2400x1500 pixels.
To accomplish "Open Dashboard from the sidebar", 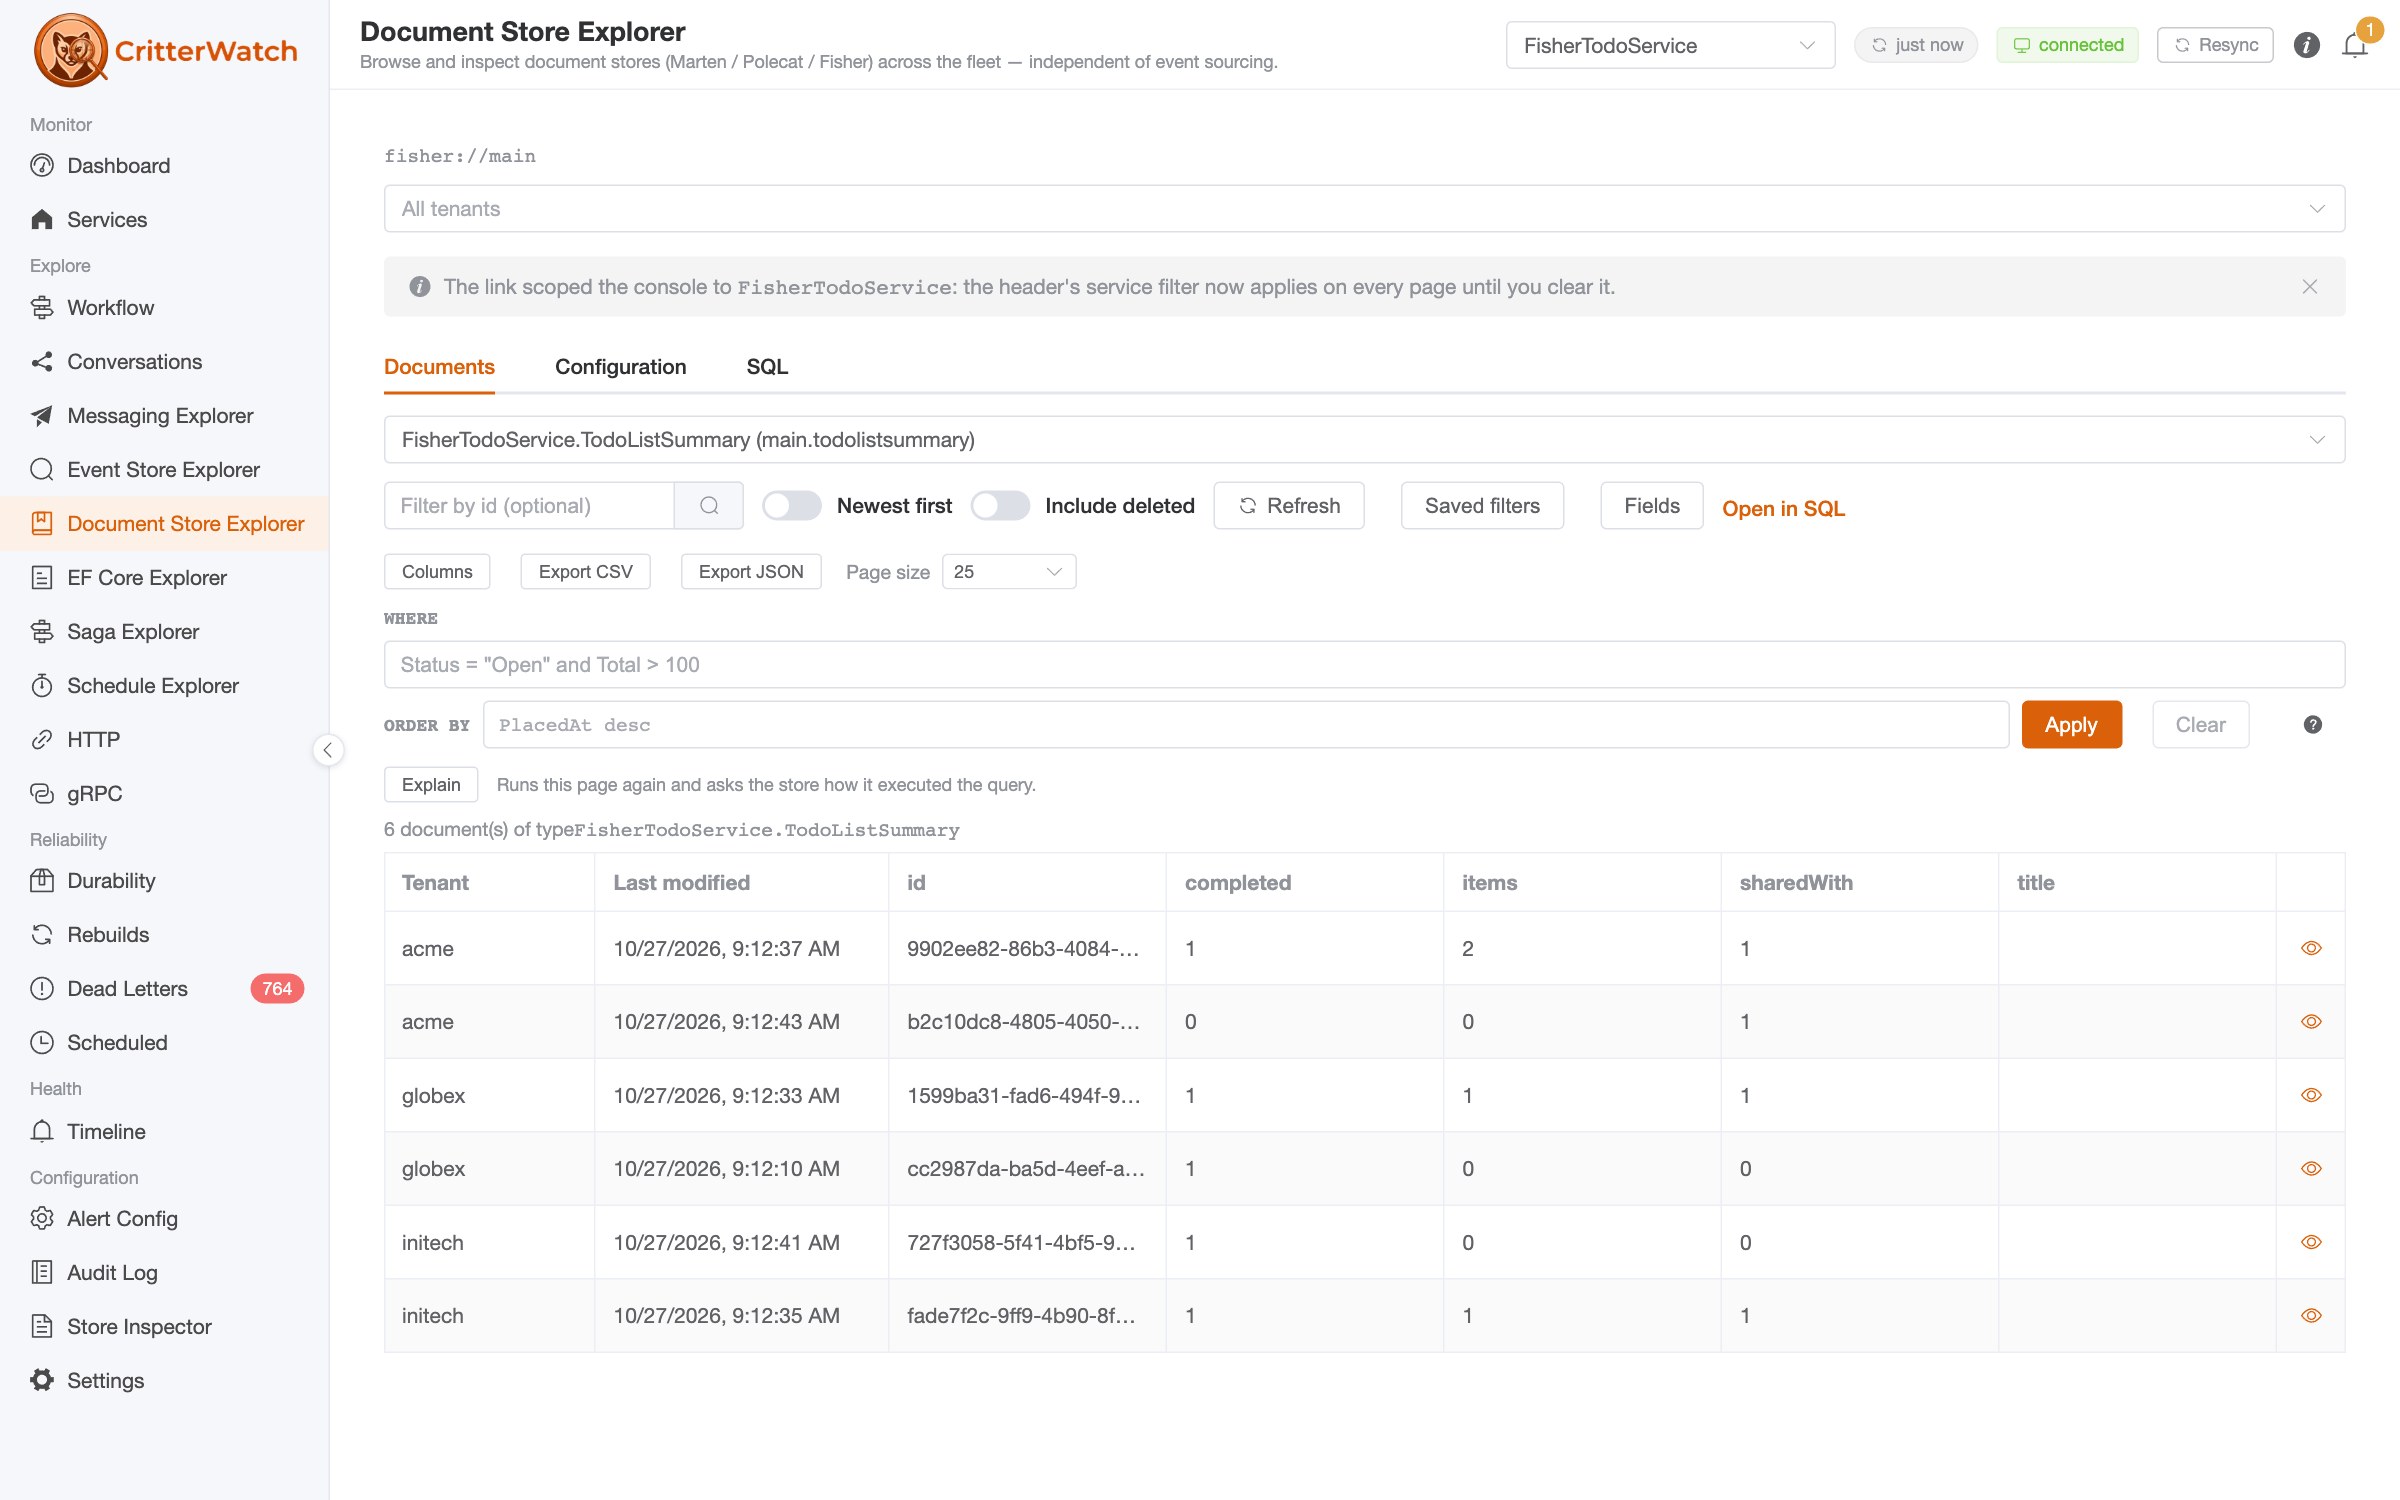I will [x=118, y=165].
